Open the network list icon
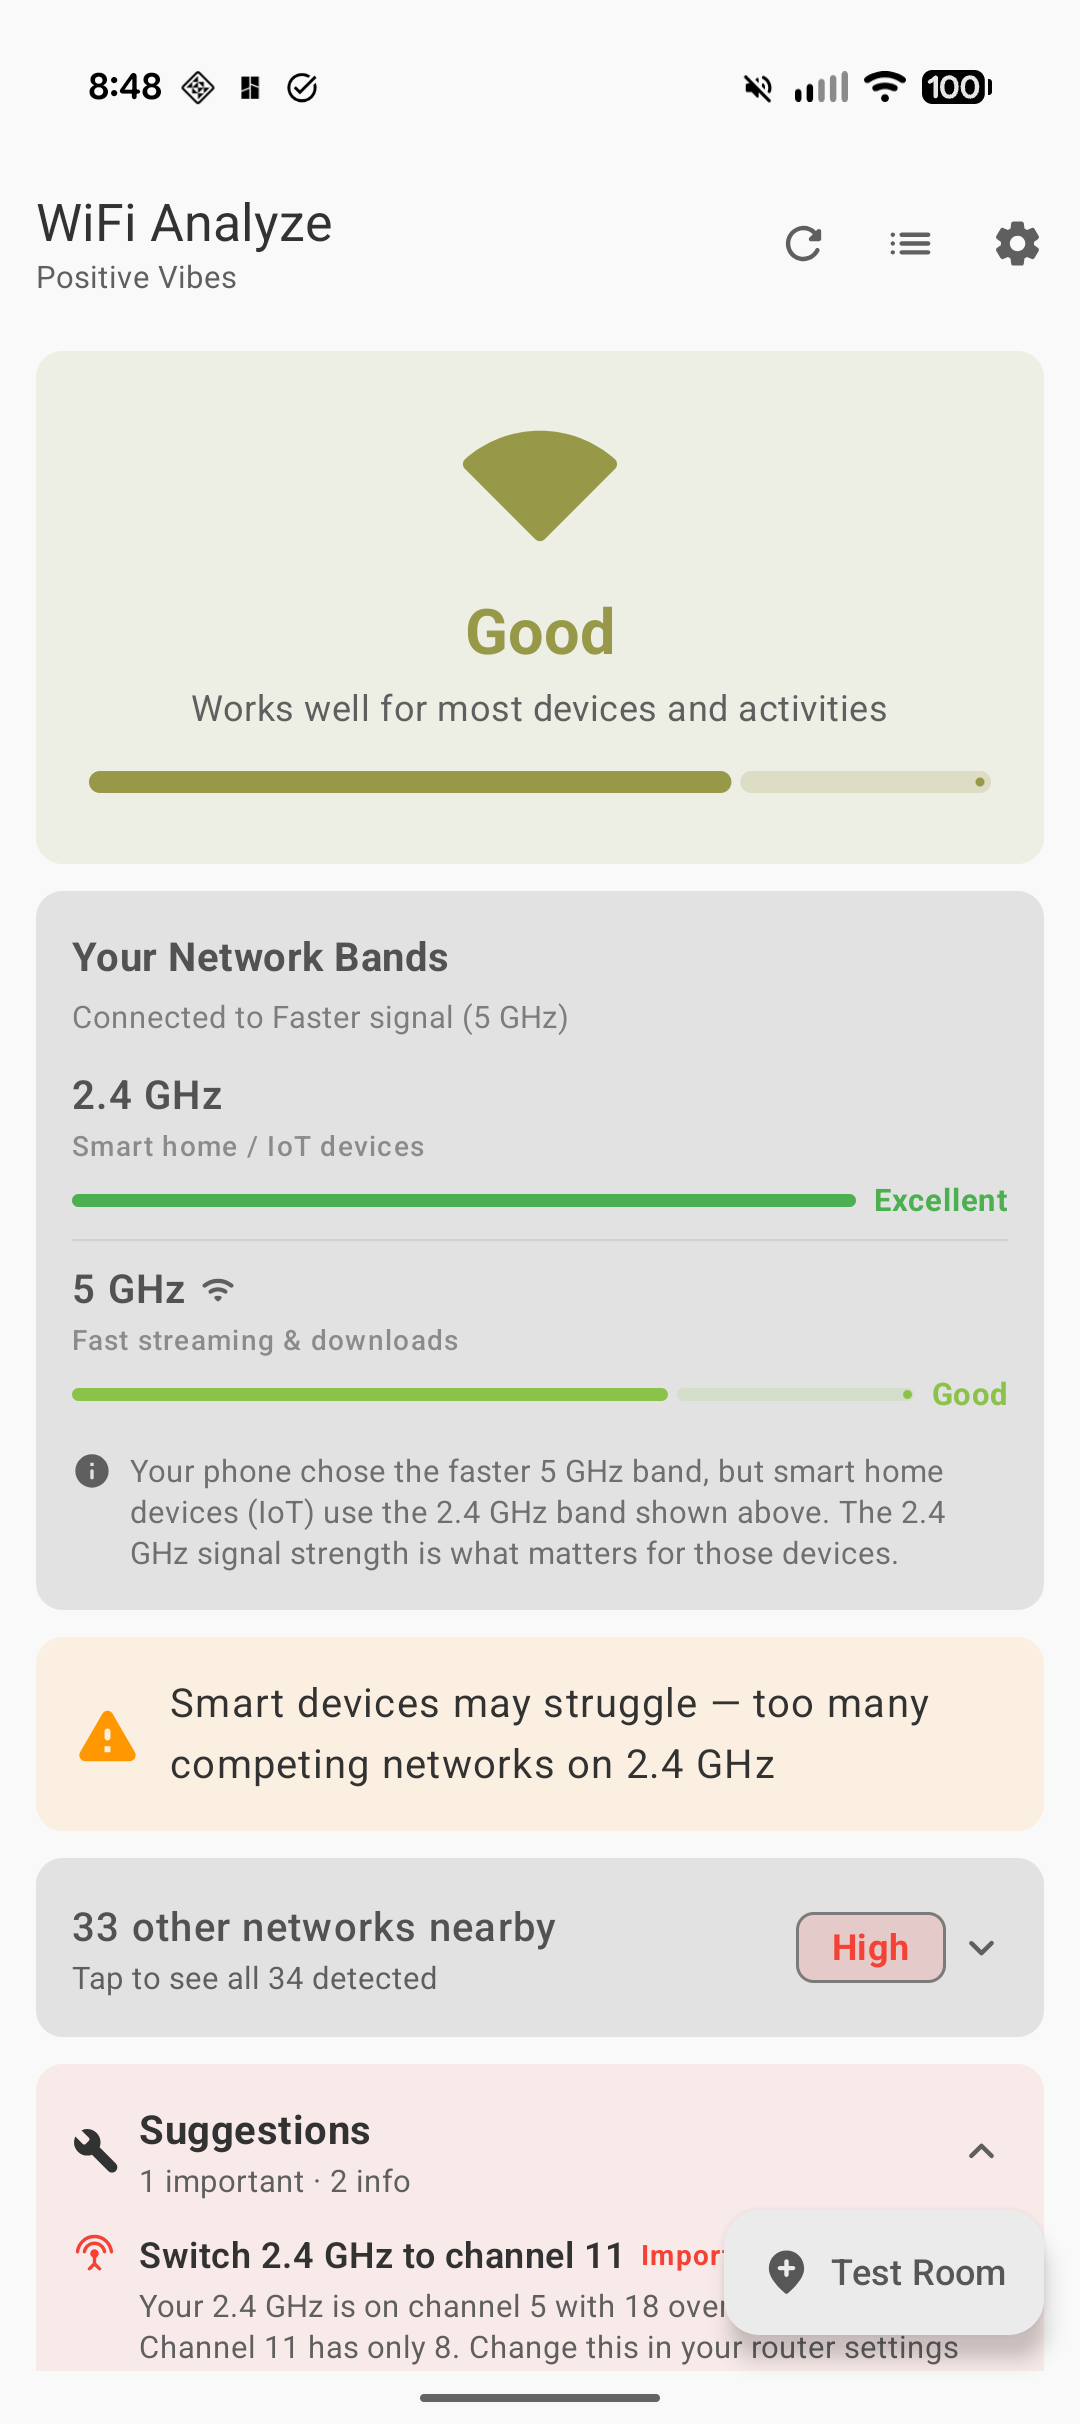This screenshot has height=2424, width=1080. pyautogui.click(x=910, y=244)
